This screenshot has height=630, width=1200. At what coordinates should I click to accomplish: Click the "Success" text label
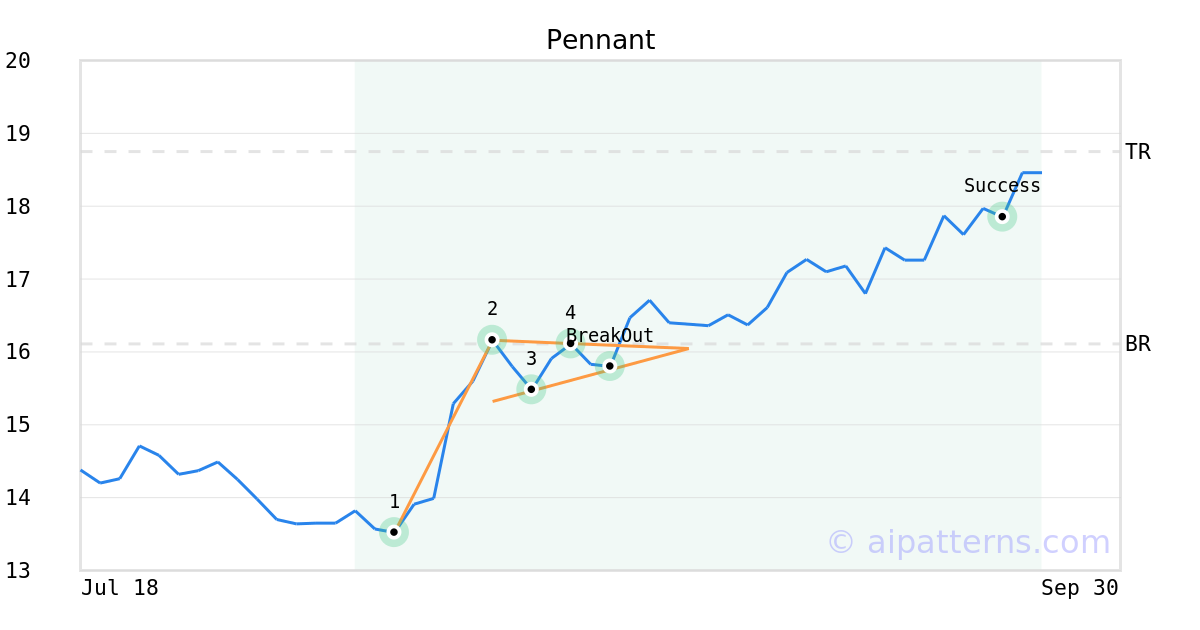[x=1002, y=186]
